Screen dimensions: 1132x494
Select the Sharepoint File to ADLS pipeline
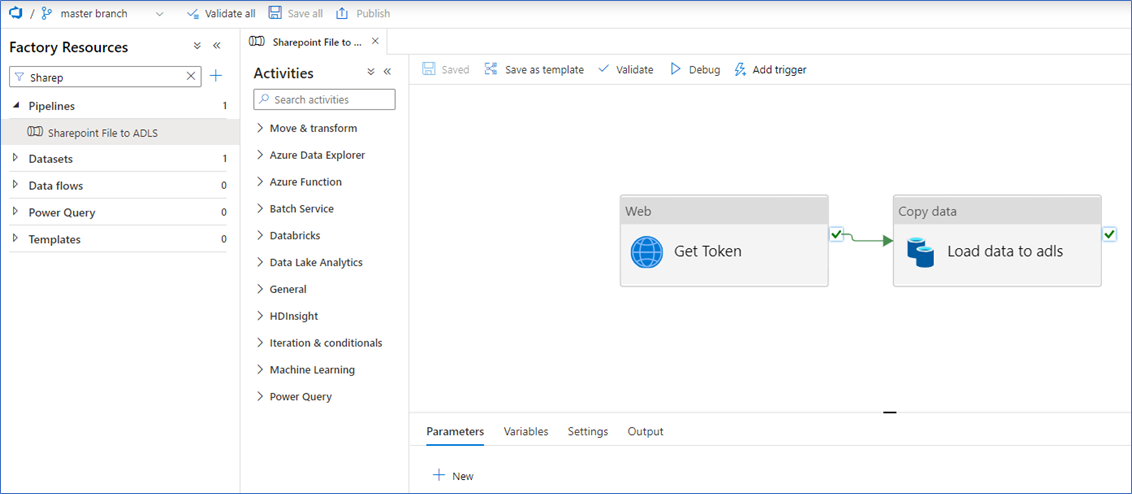pyautogui.click(x=102, y=133)
